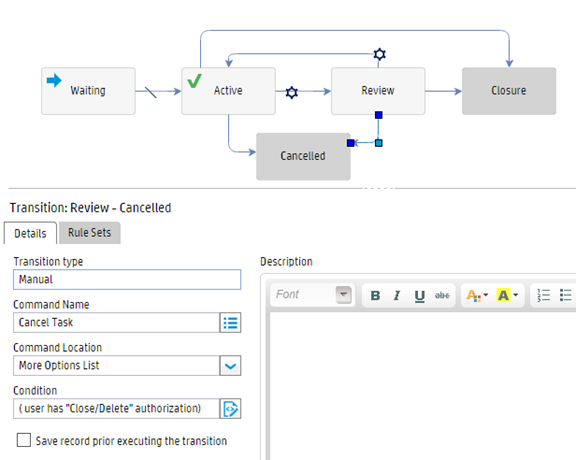
Task: Select the Cancelled state box
Action: point(303,156)
